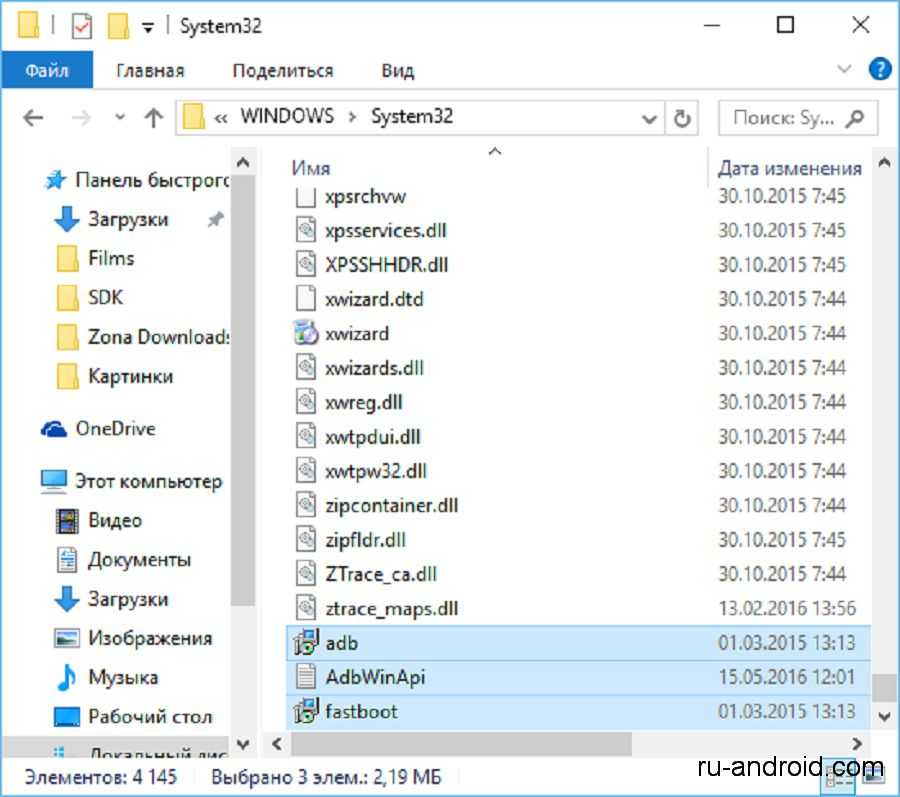Expand the ribbon with the chevron

point(845,69)
